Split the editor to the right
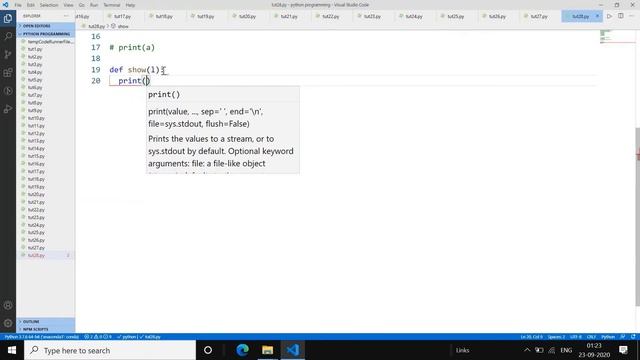Screen dimensions: 640x360 click(x=620, y=16)
